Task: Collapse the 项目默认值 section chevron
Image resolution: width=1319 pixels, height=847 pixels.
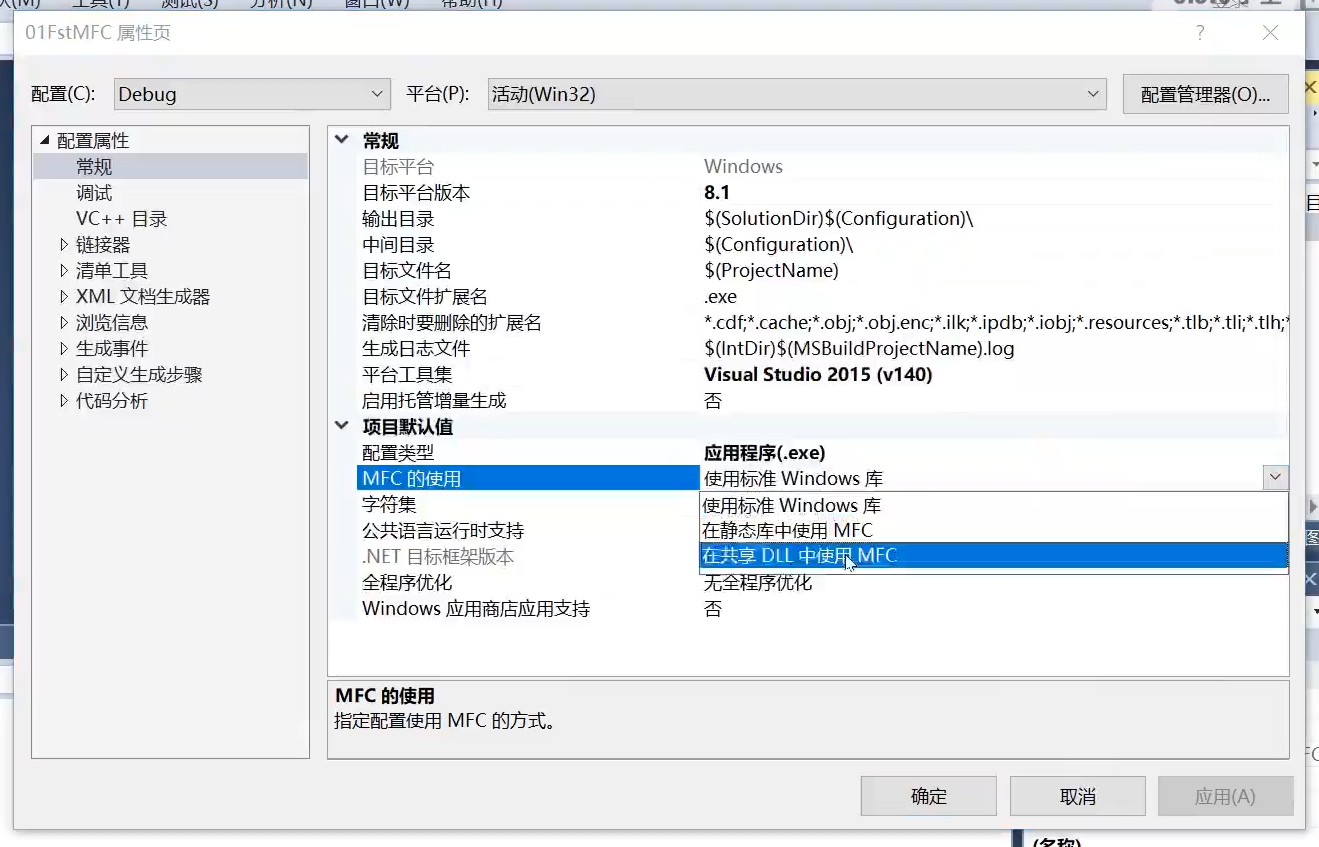Action: tap(342, 426)
